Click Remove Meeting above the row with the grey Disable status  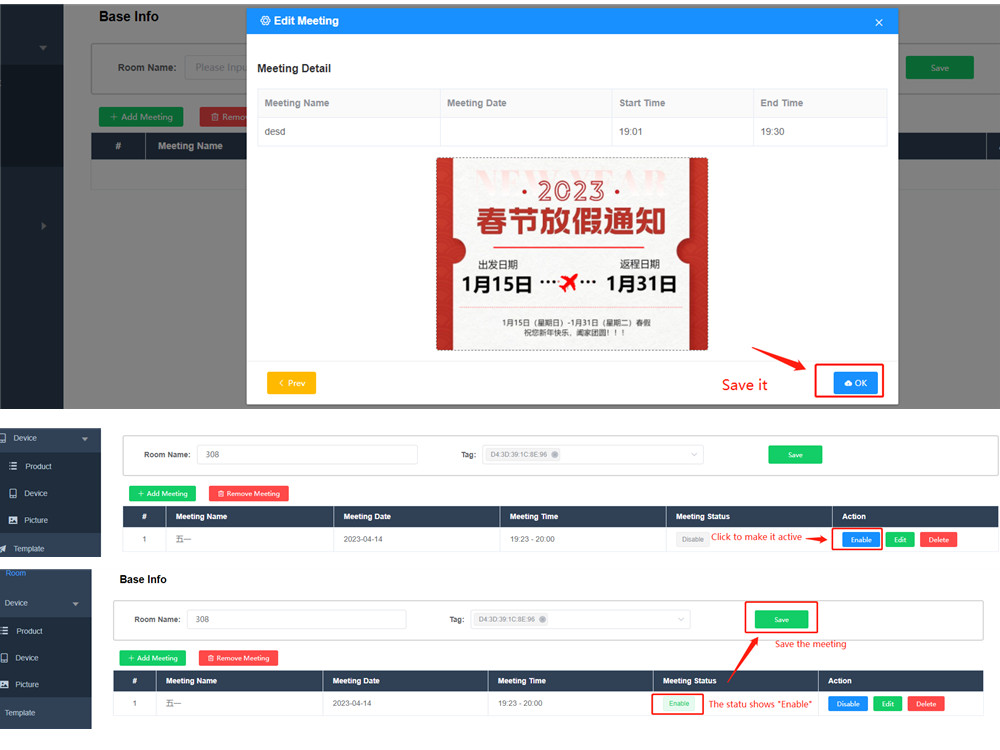click(249, 493)
